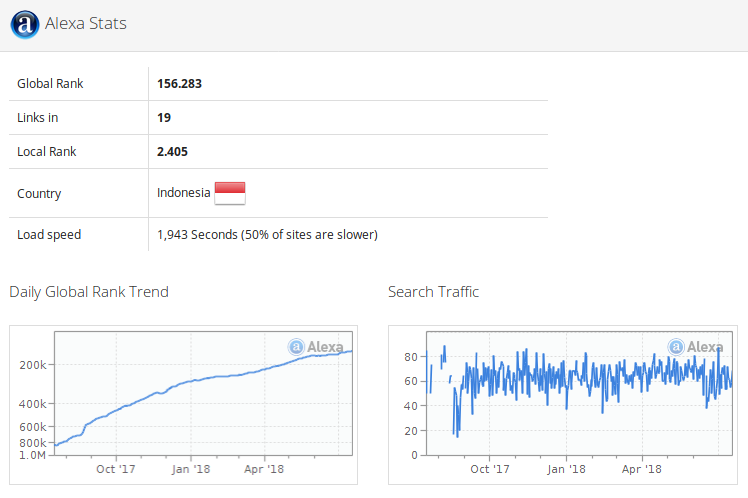This screenshot has height=498, width=748.
Task: Click the Search Traffic heading
Action: point(433,292)
